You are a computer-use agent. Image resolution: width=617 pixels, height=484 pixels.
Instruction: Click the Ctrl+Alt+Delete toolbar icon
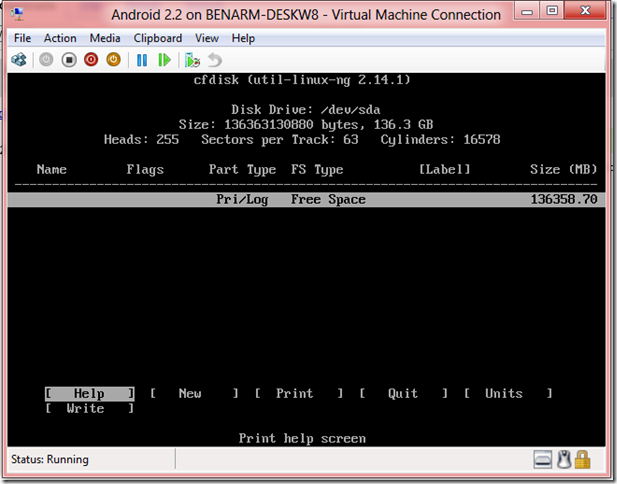click(19, 60)
